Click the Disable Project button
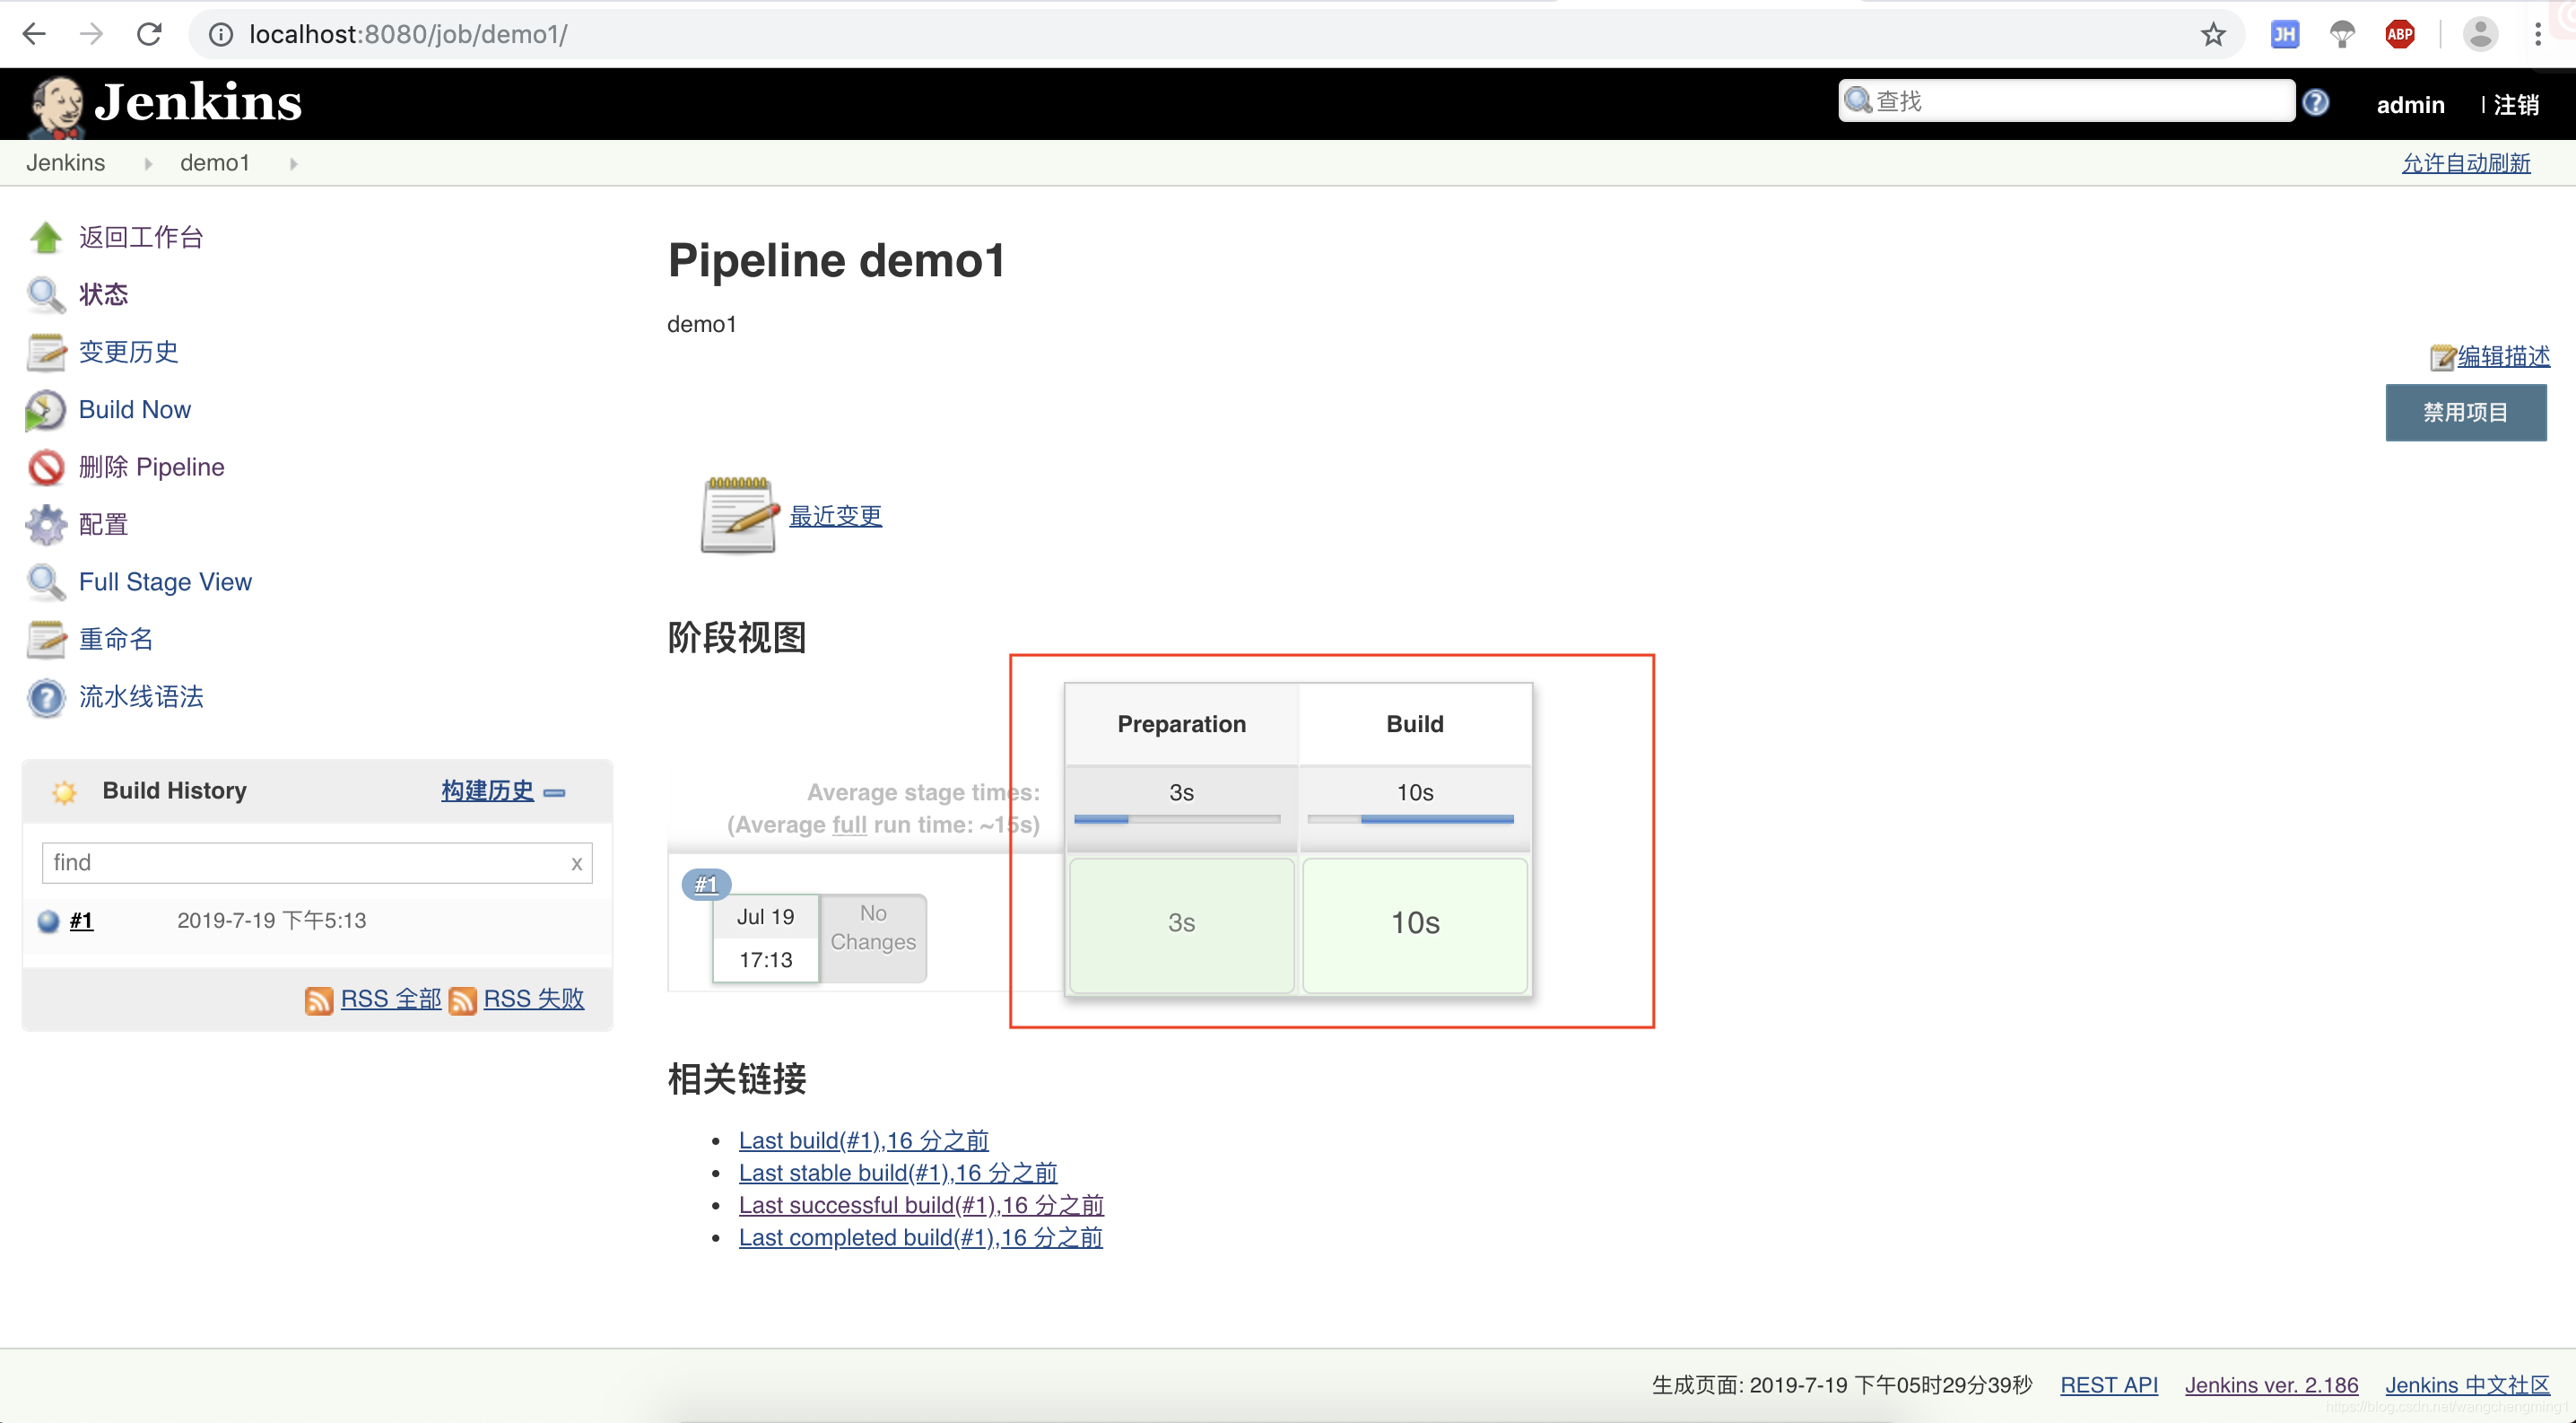Image resolution: width=2576 pixels, height=1423 pixels. click(x=2465, y=412)
